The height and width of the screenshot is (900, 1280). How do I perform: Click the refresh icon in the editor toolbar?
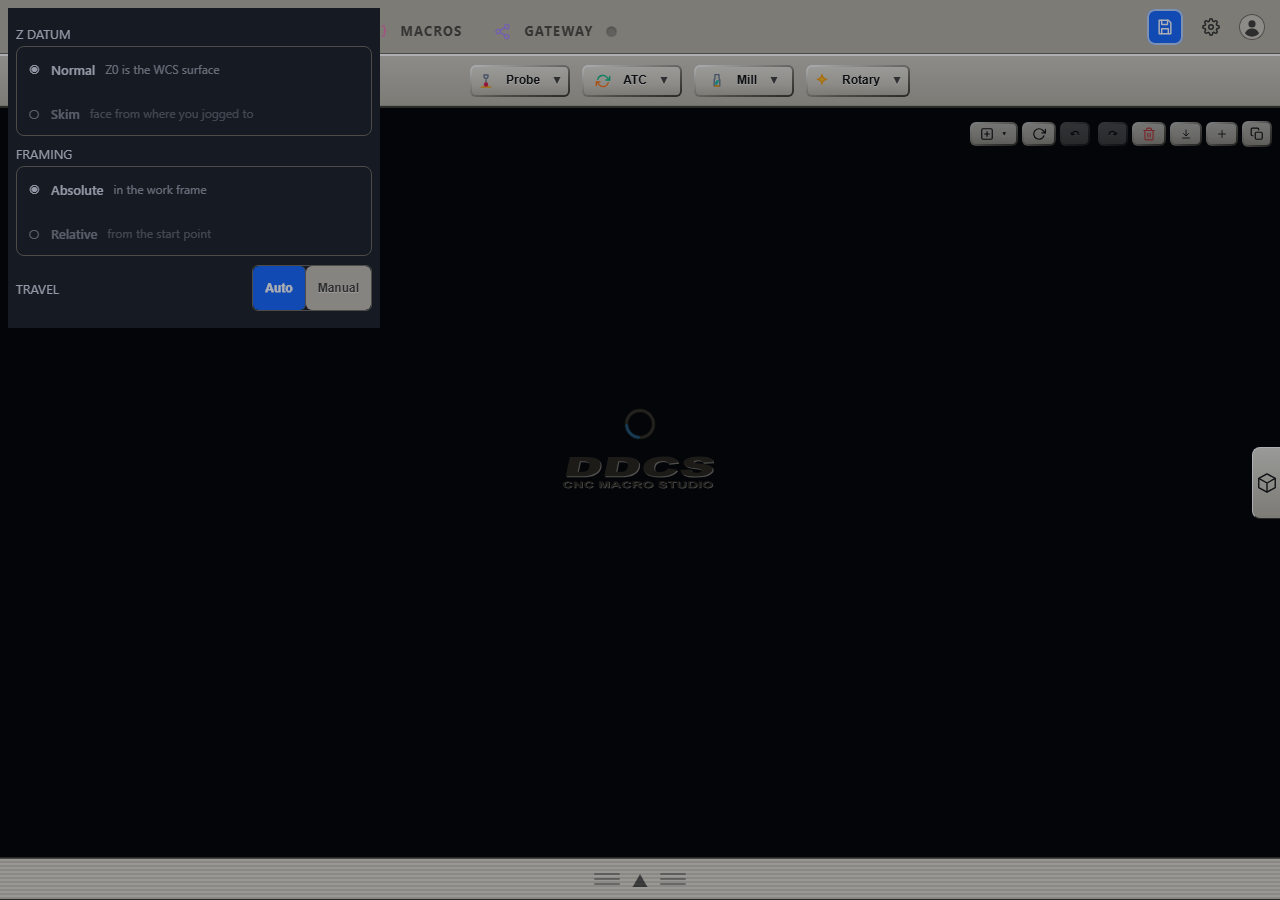tap(1039, 134)
